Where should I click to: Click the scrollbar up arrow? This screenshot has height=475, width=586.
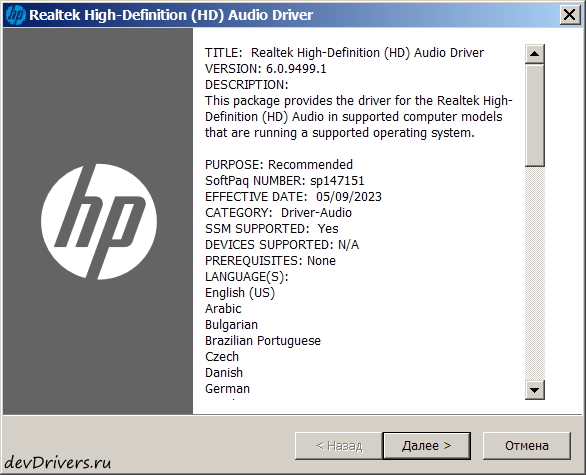click(534, 54)
